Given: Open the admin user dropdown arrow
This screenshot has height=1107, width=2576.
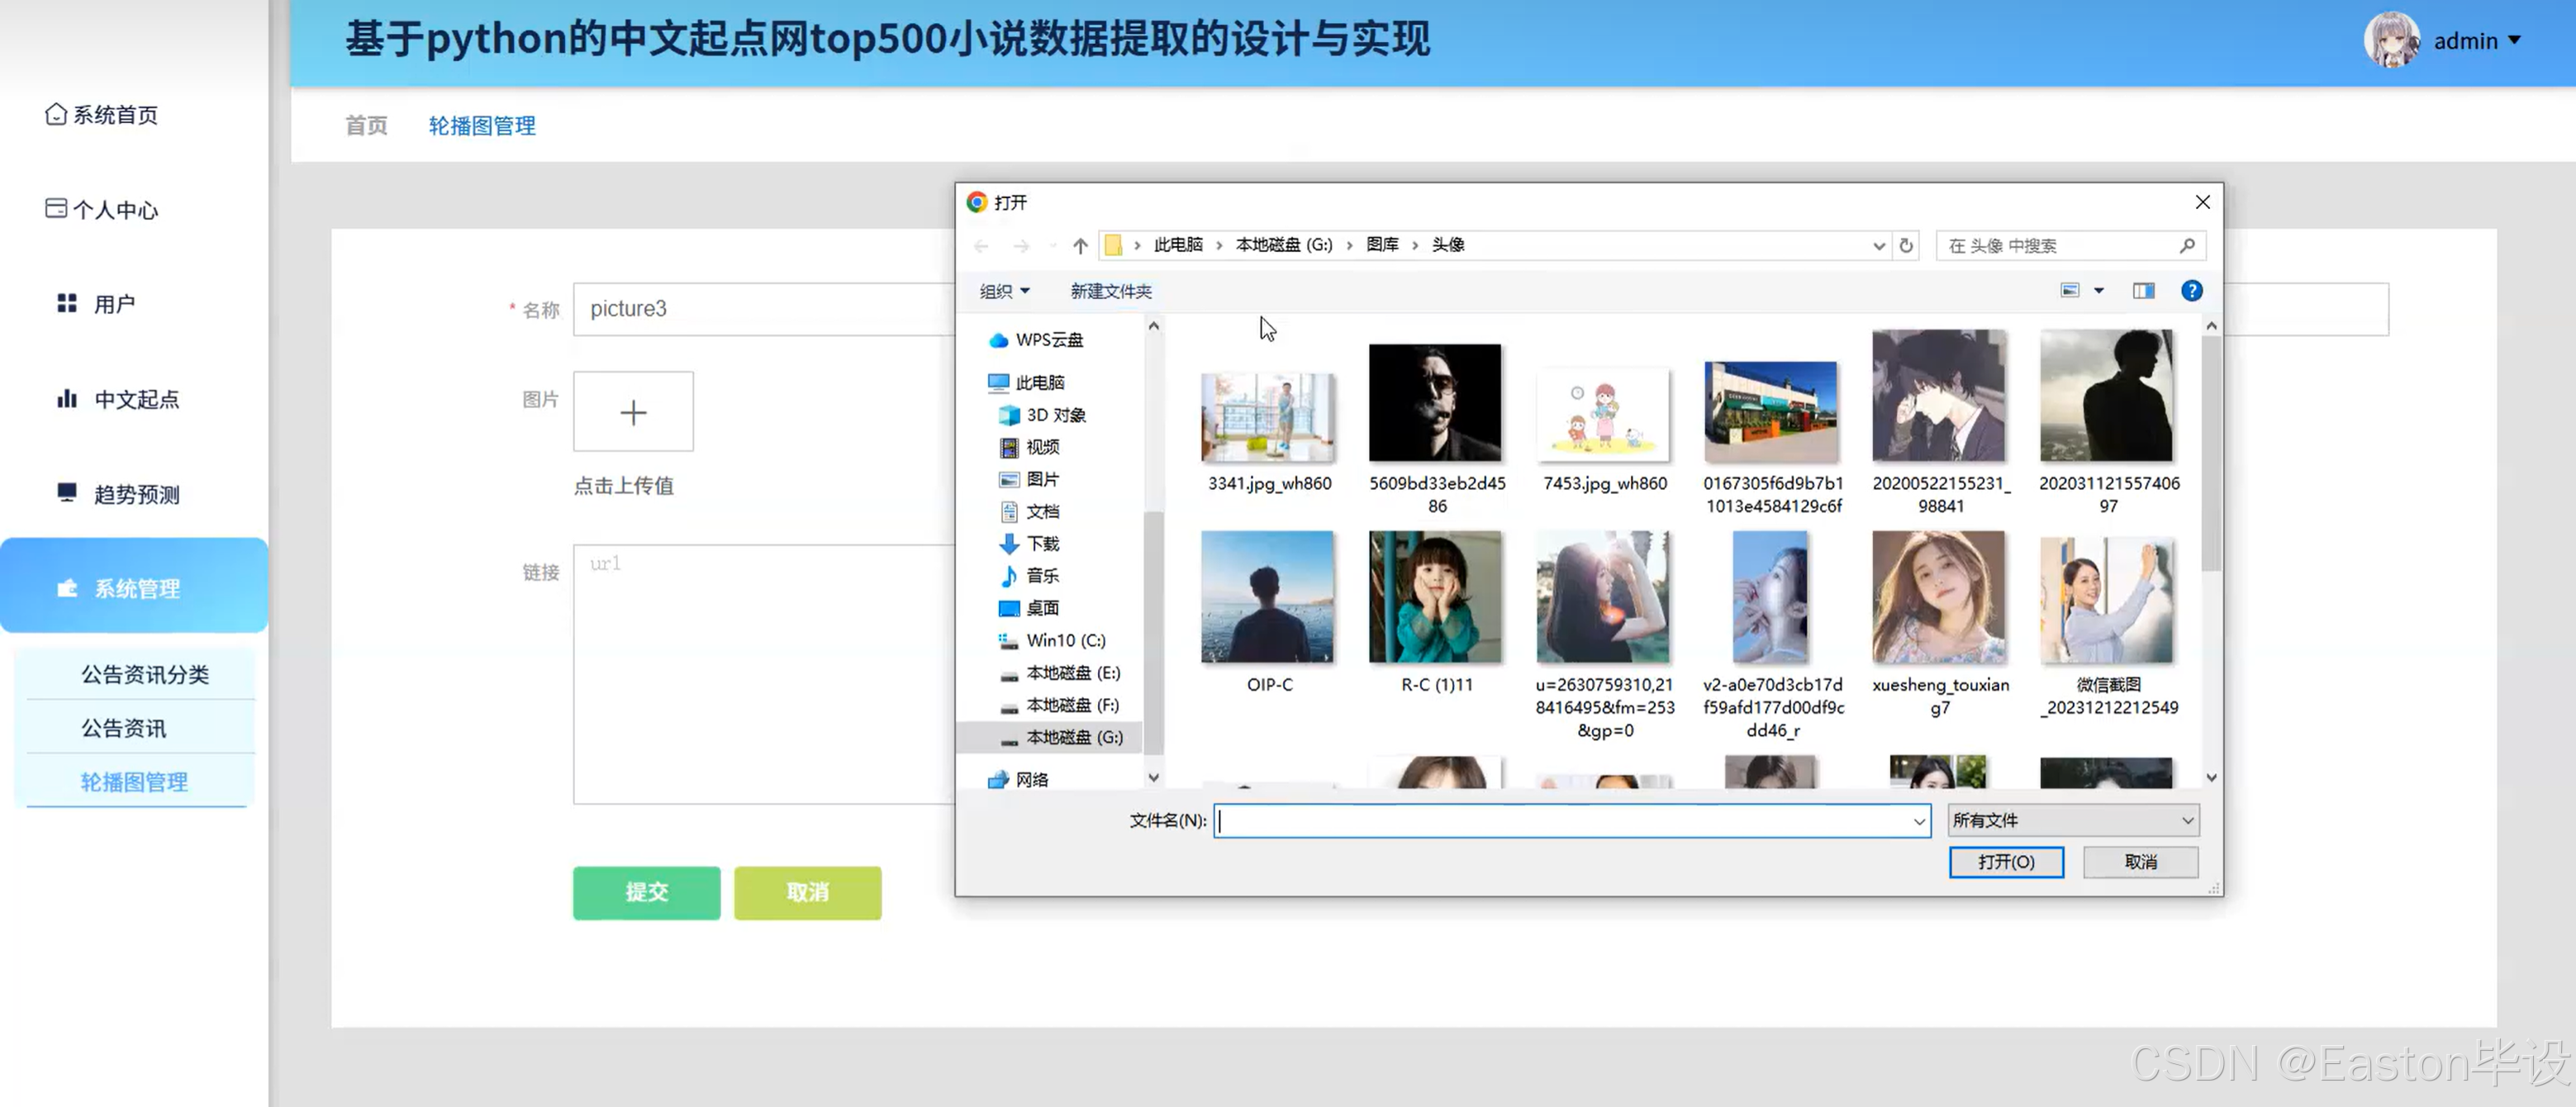Looking at the screenshot, I should [x=2514, y=41].
